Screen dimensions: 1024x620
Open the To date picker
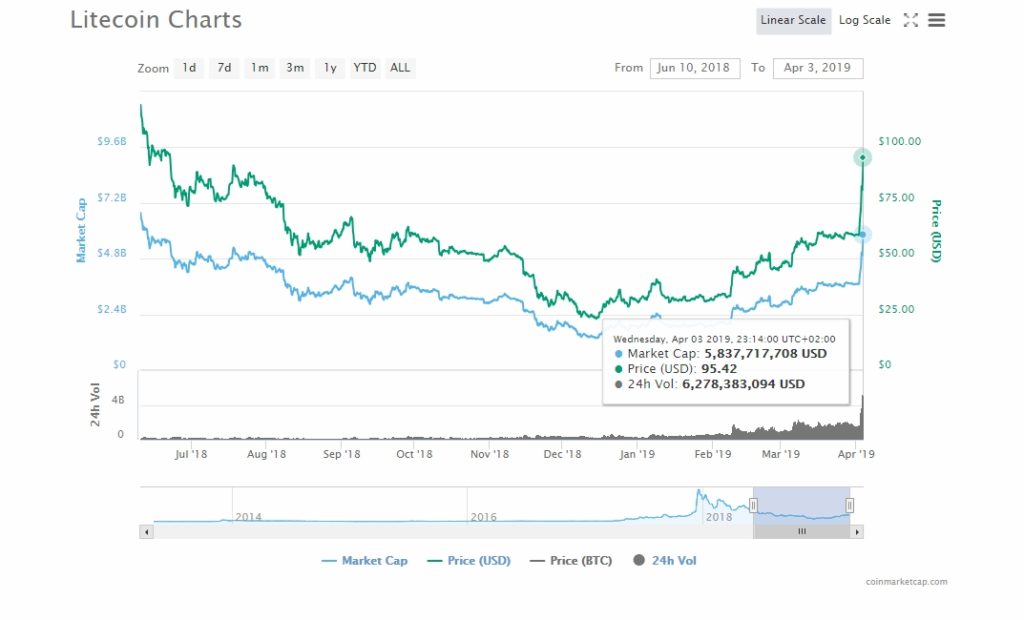click(818, 68)
